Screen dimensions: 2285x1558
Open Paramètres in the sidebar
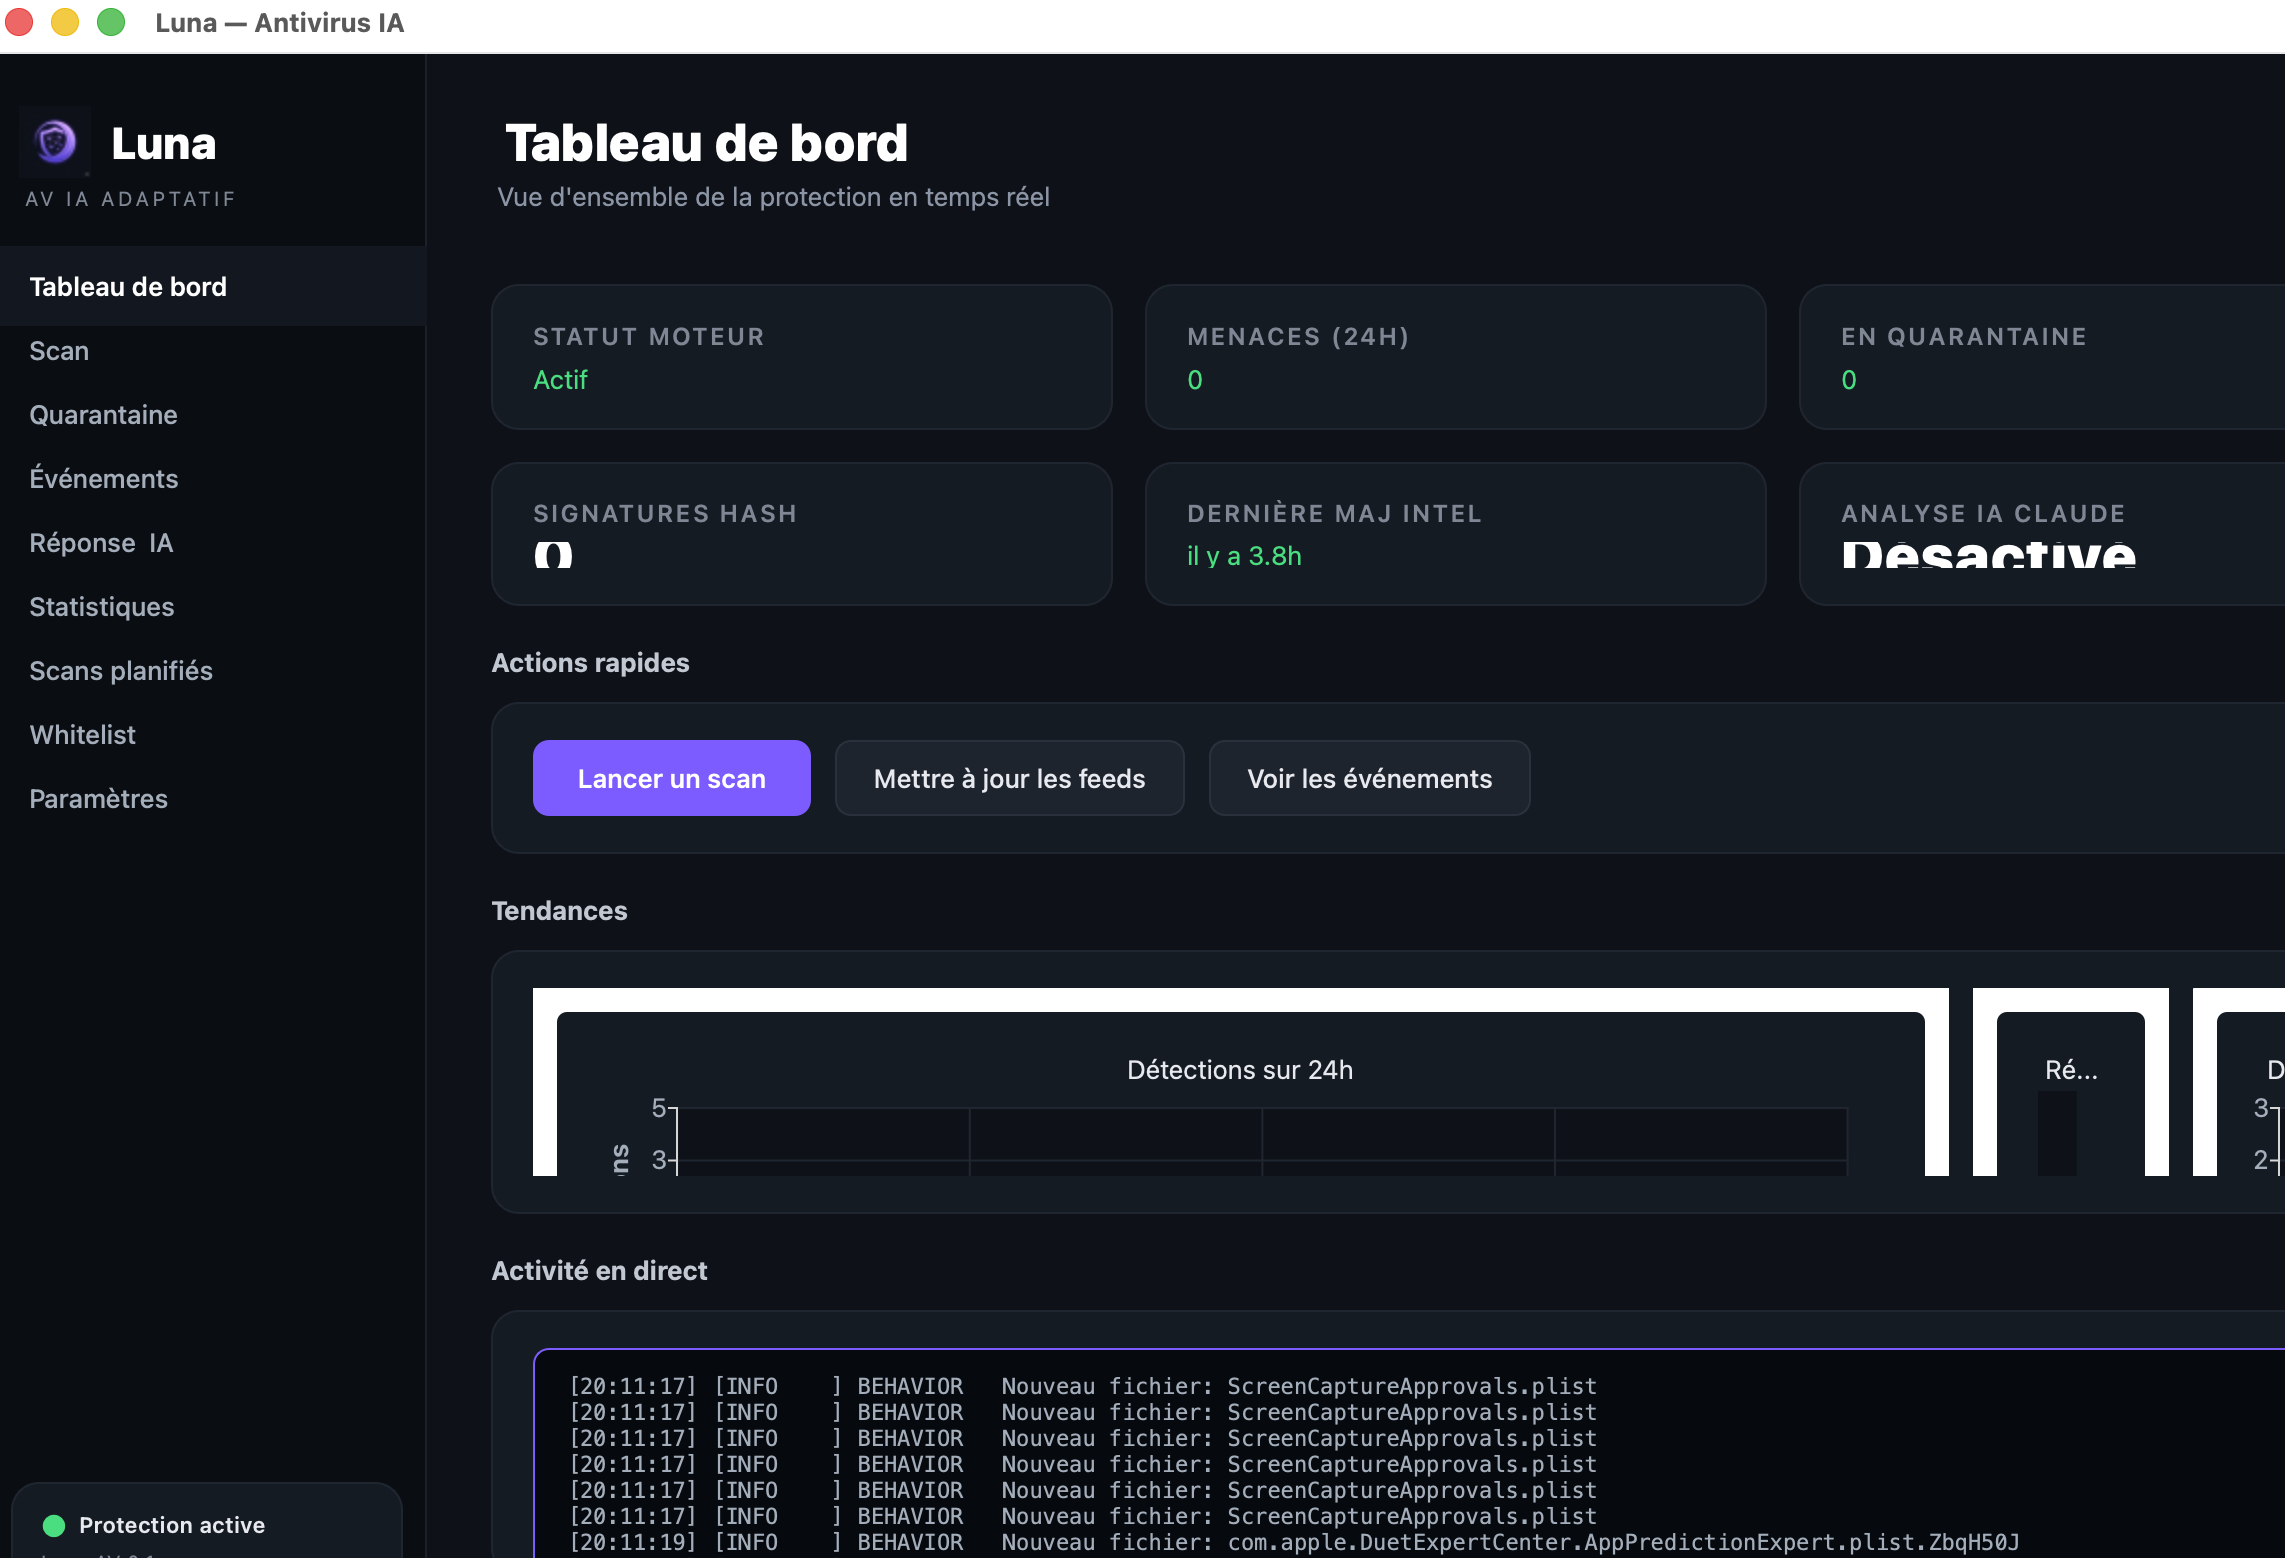coord(213,799)
